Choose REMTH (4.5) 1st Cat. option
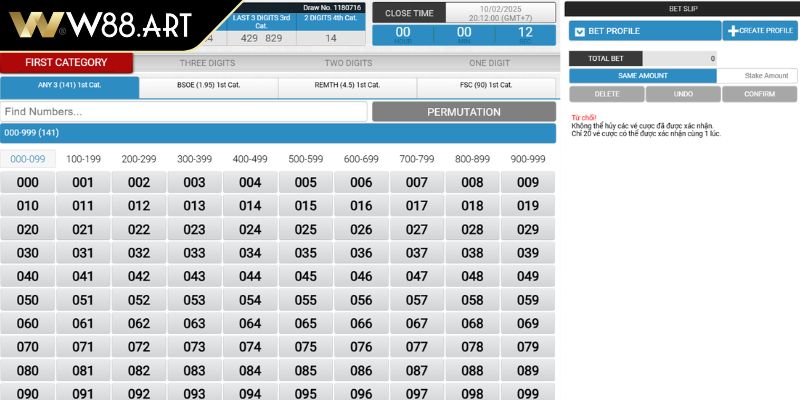The width and height of the screenshot is (800, 400). pyautogui.click(x=347, y=87)
